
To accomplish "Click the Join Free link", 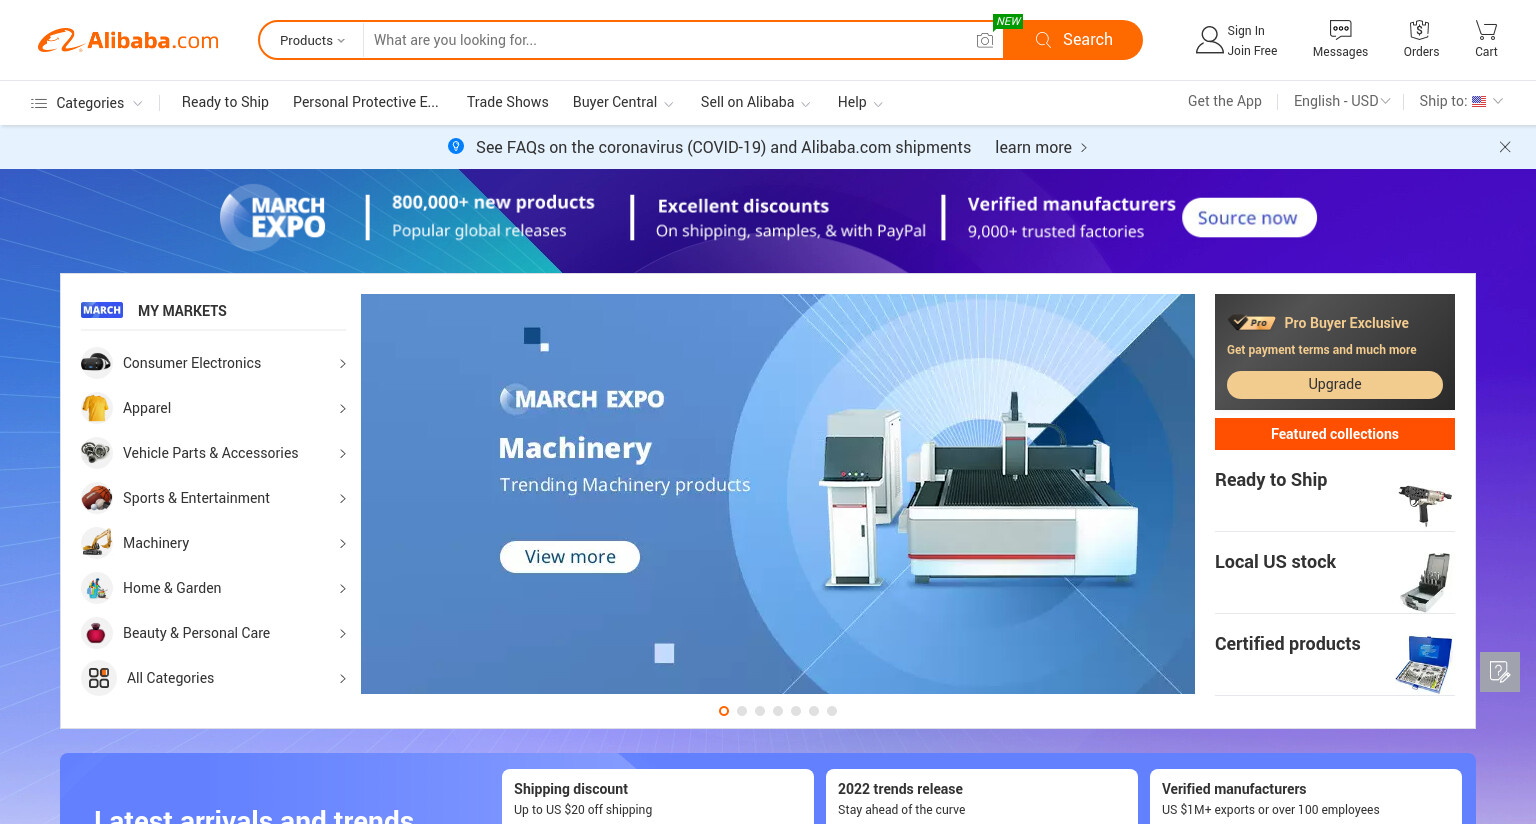I will (x=1252, y=51).
